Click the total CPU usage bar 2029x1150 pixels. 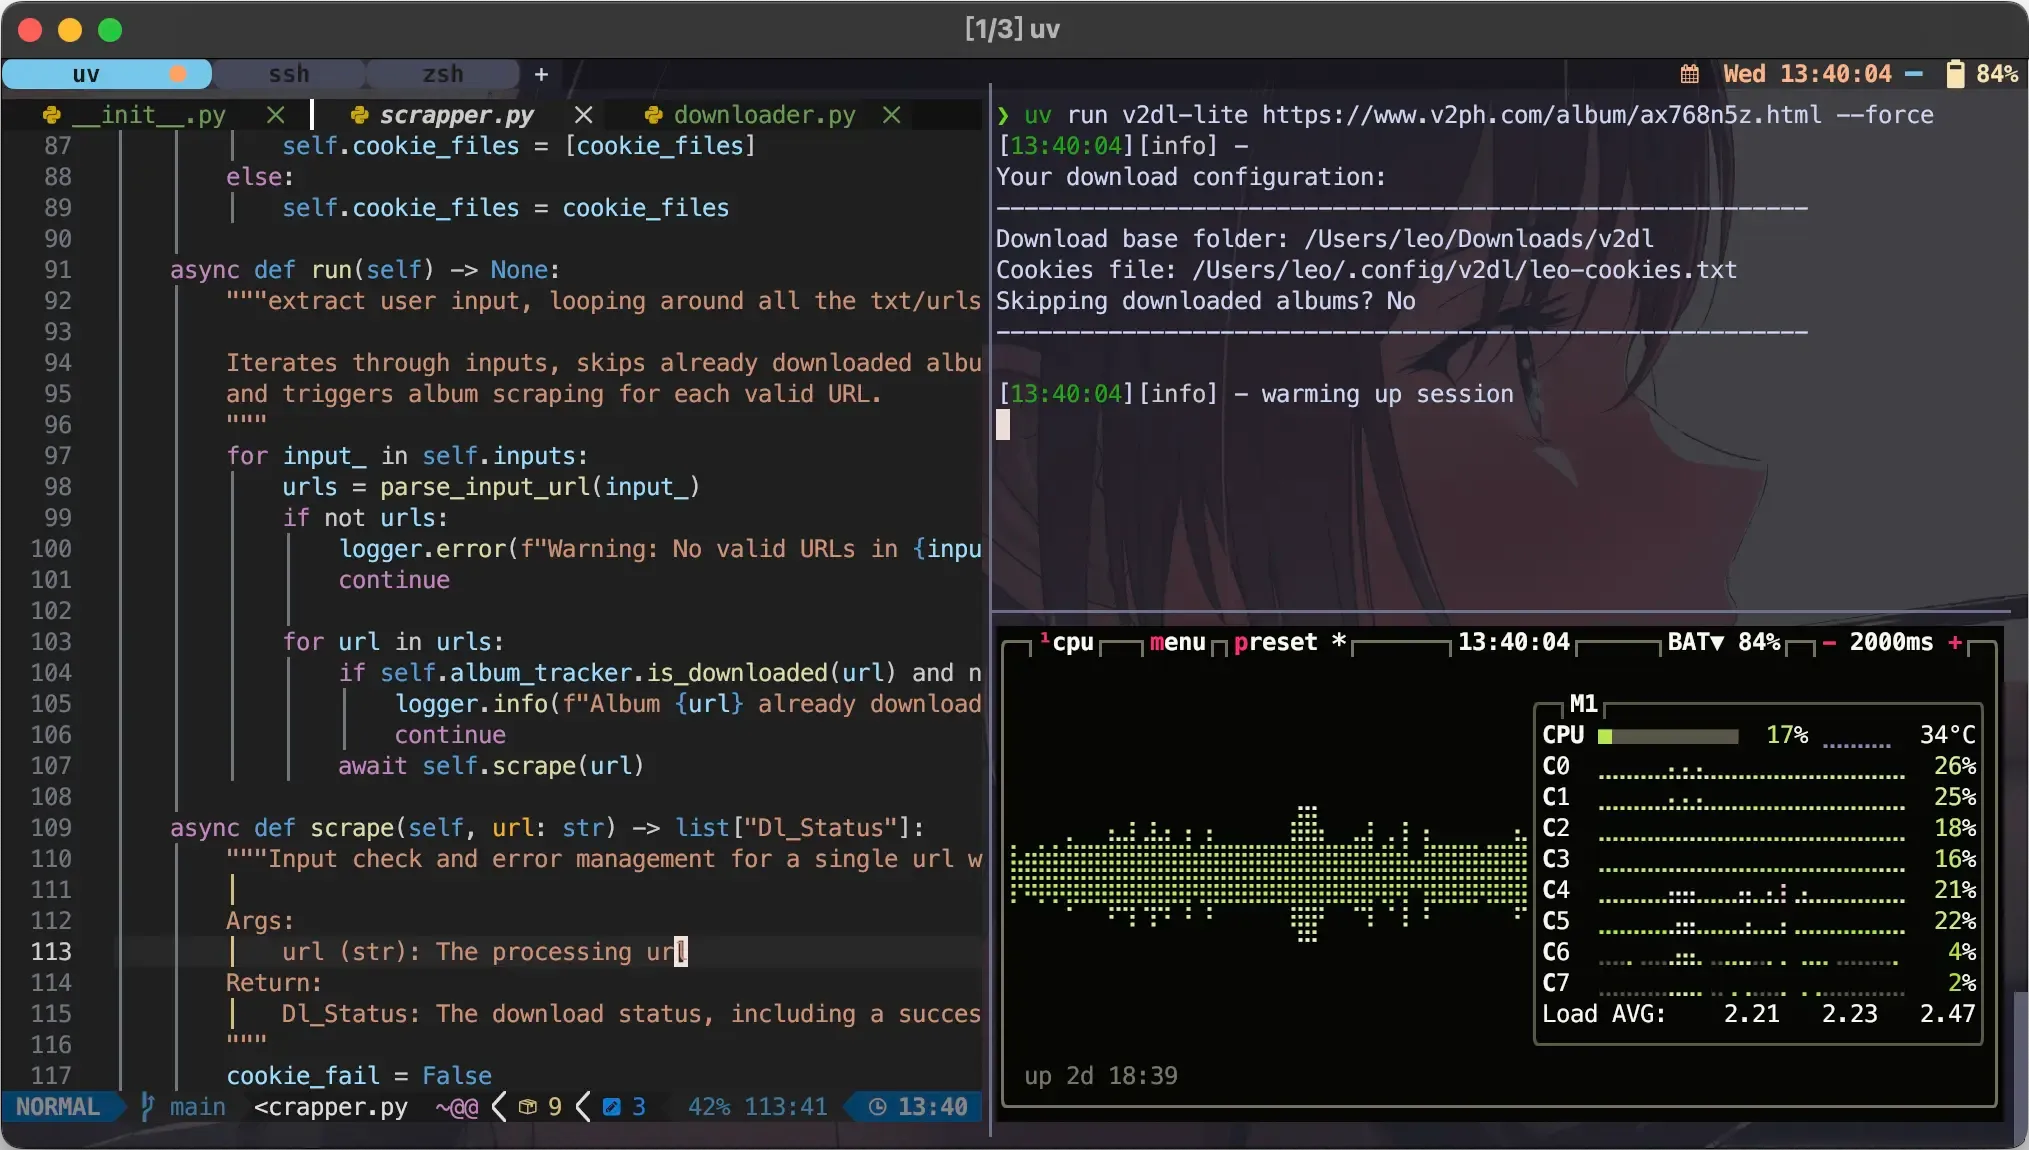1668,736
